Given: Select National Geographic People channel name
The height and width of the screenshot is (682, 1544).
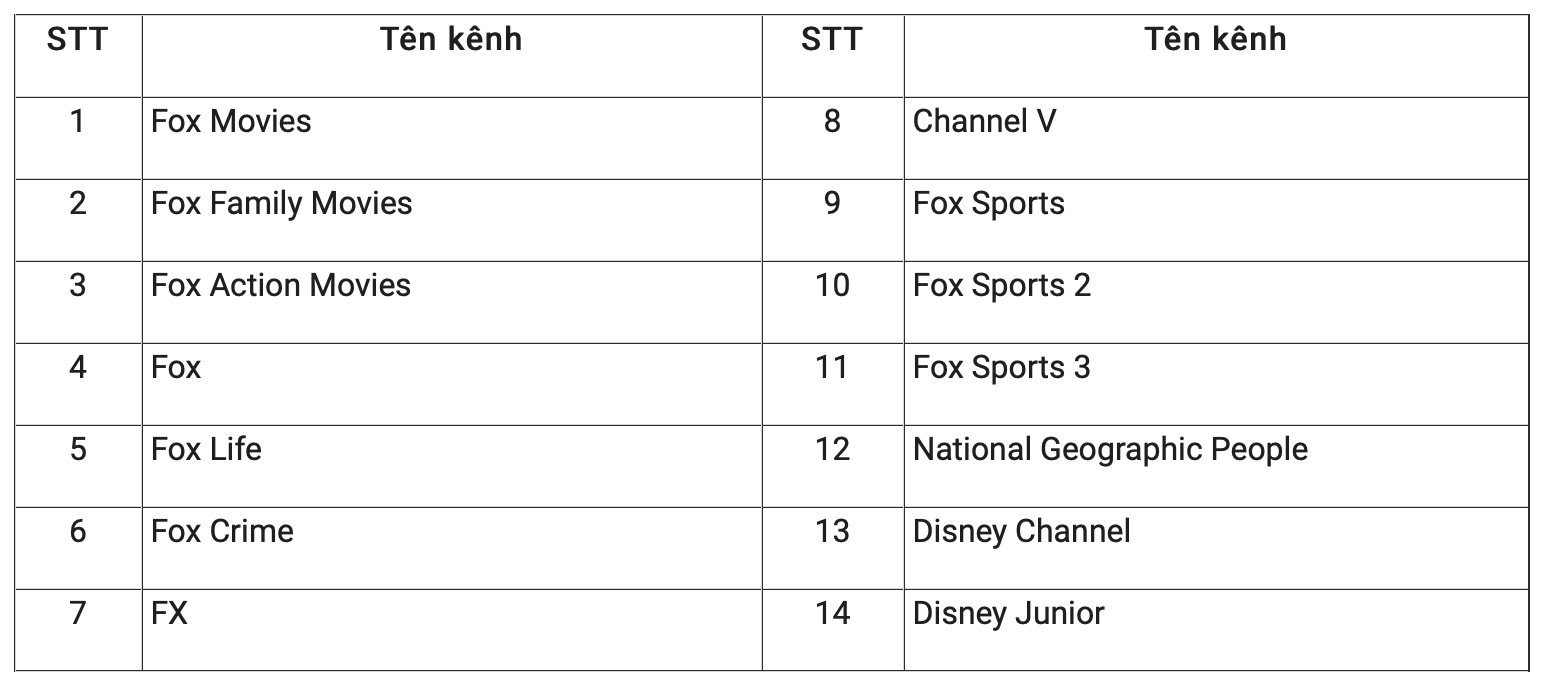Looking at the screenshot, I should 1110,450.
